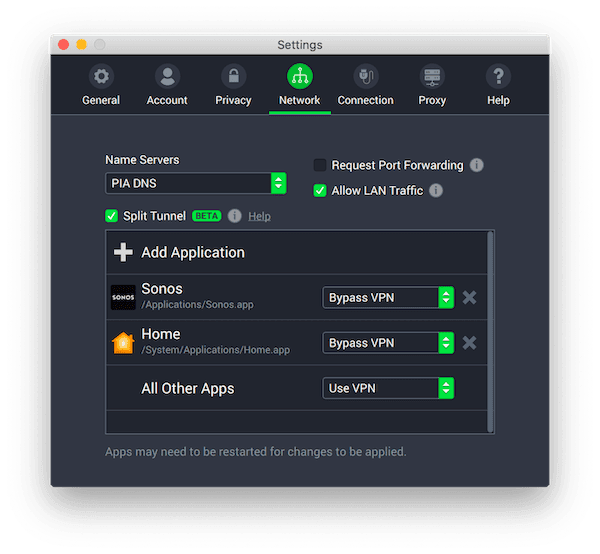Open the Sonos Bypass VPN dropdown
The height and width of the screenshot is (554, 600).
(x=388, y=297)
